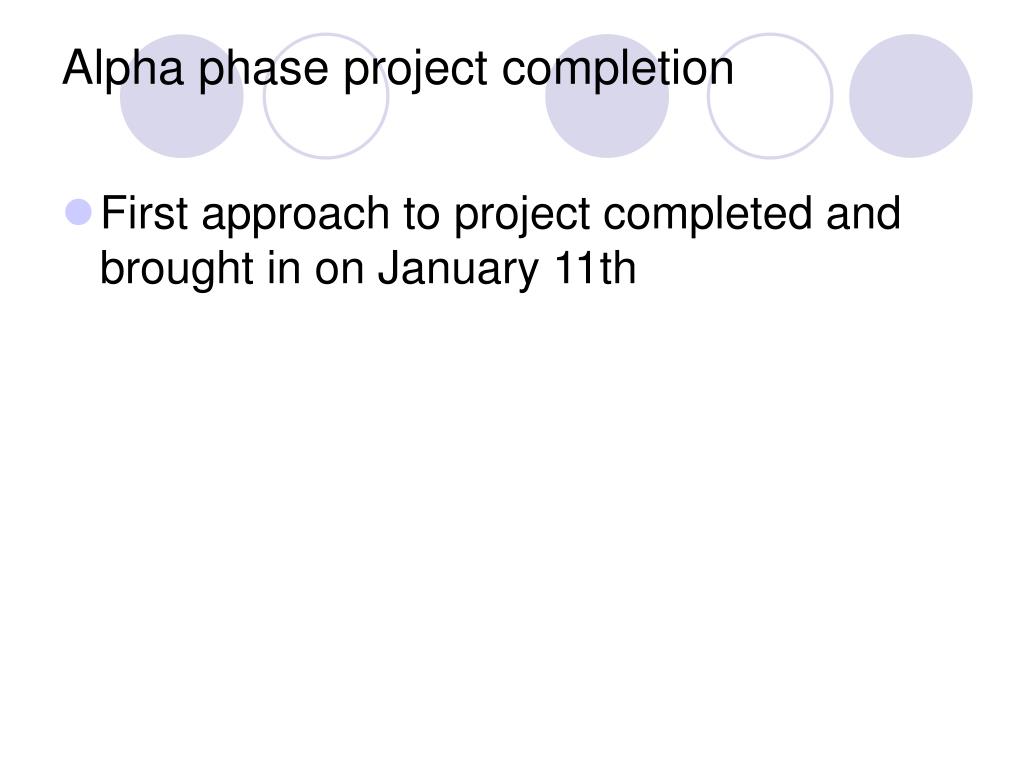
Task: Click the text 'January 11th'
Action: coord(507,270)
